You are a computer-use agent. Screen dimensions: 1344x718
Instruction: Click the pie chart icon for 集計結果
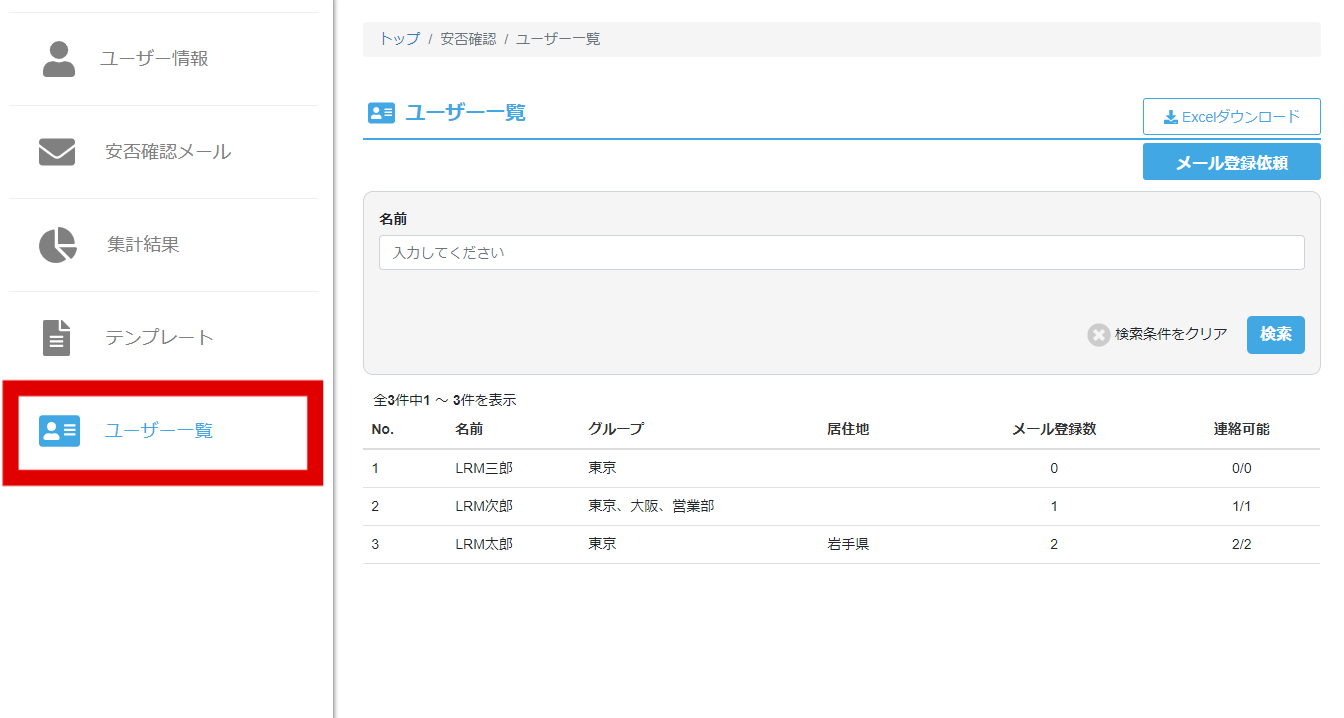(x=58, y=245)
